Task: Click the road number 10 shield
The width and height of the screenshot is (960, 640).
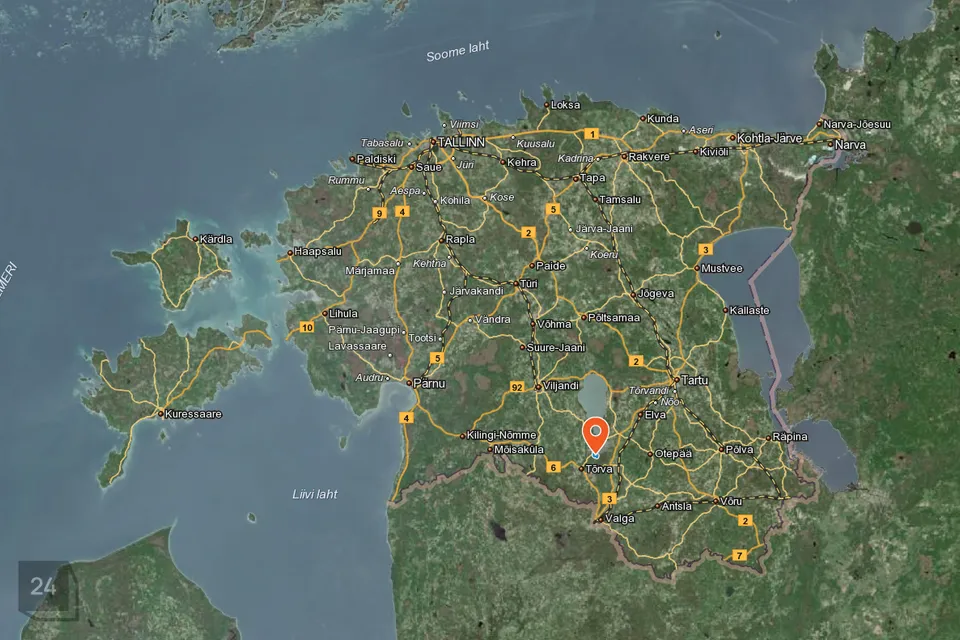Action: point(307,327)
